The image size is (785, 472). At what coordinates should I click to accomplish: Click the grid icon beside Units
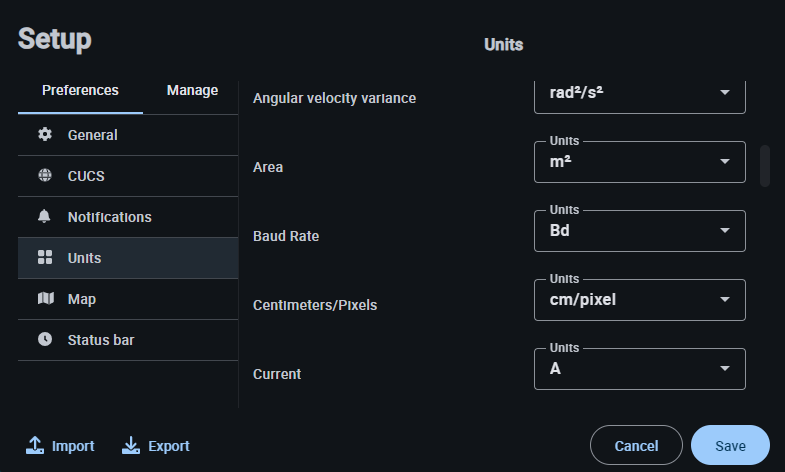tap(45, 258)
